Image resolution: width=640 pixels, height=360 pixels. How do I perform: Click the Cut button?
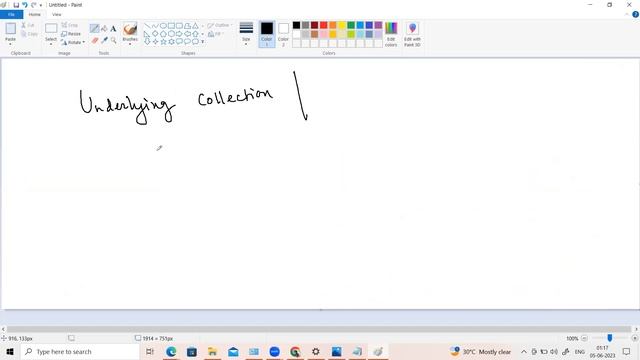(x=28, y=25)
